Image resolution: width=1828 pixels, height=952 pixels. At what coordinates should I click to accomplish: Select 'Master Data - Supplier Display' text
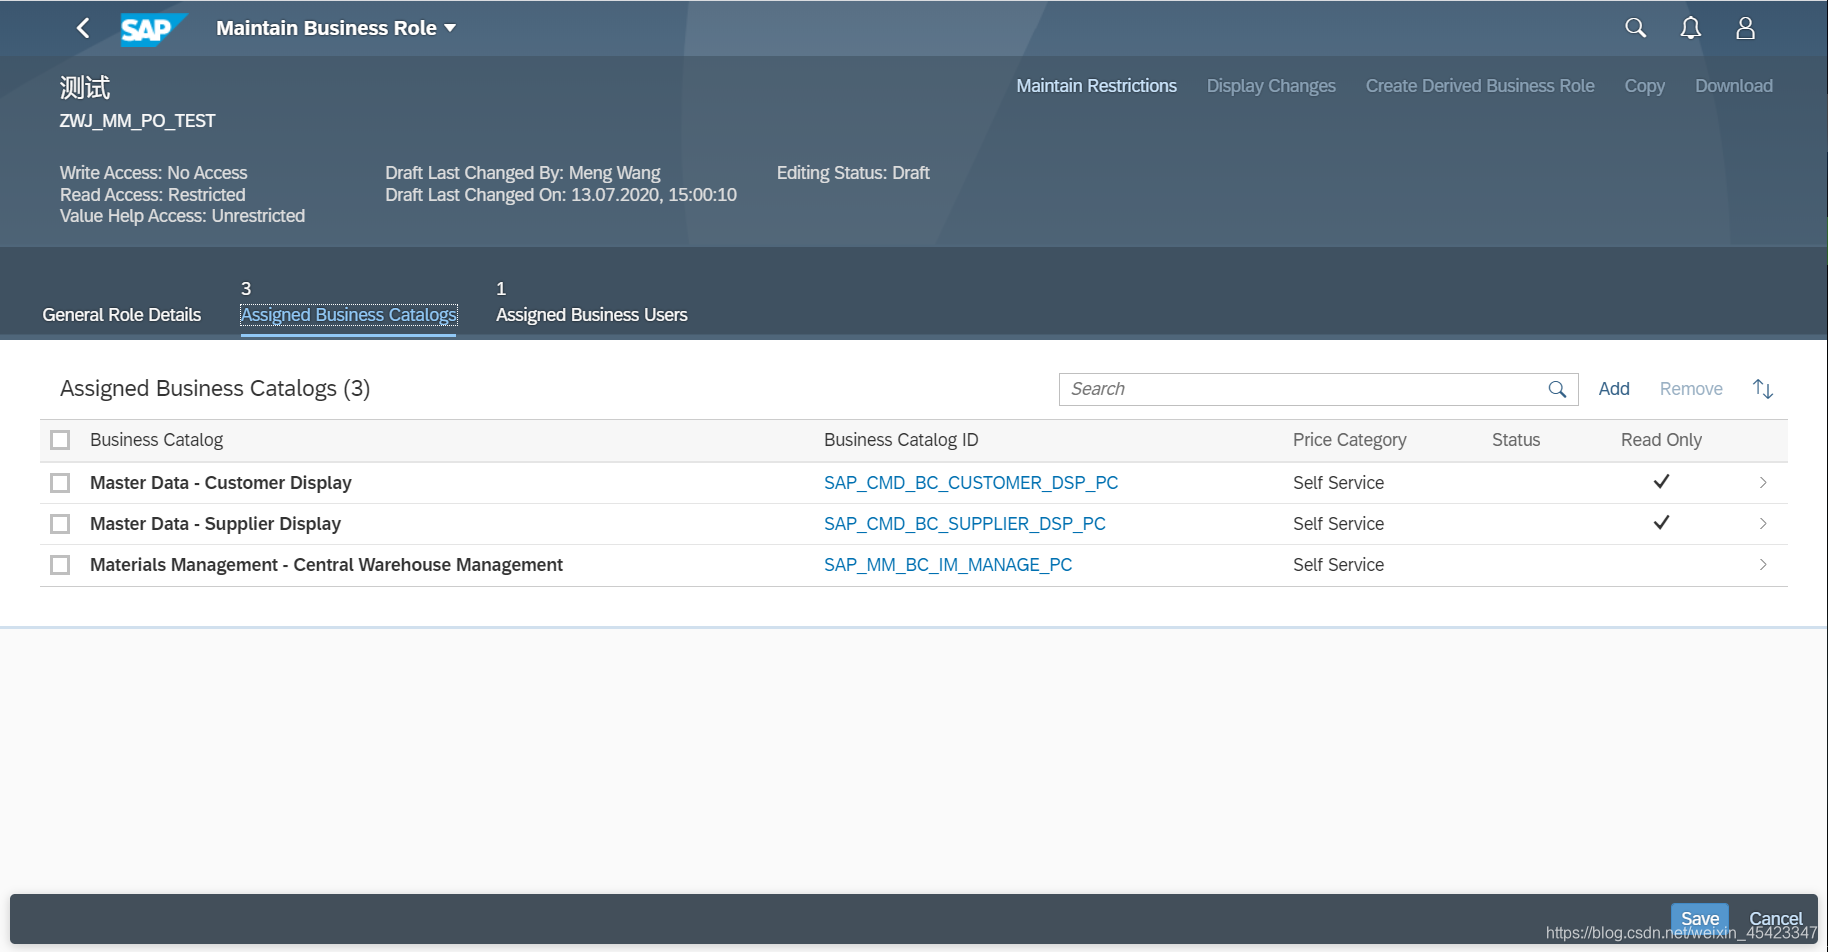pyautogui.click(x=215, y=524)
